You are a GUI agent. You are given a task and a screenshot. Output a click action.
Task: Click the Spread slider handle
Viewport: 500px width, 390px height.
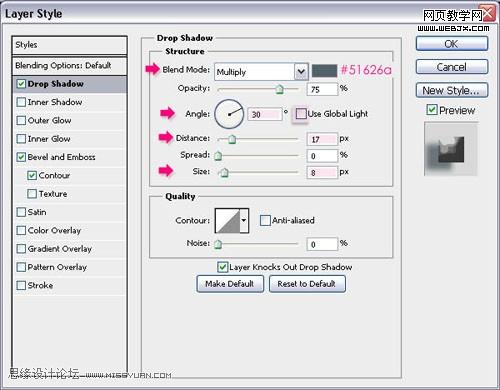218,156
